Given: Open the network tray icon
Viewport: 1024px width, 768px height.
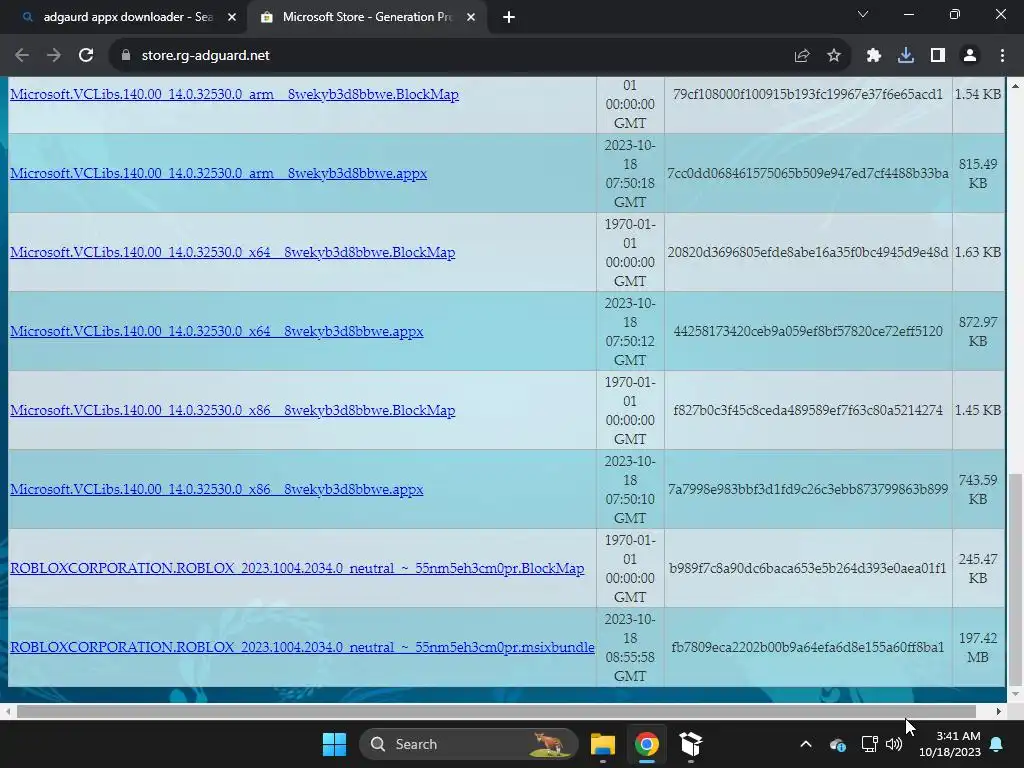Looking at the screenshot, I should point(869,744).
